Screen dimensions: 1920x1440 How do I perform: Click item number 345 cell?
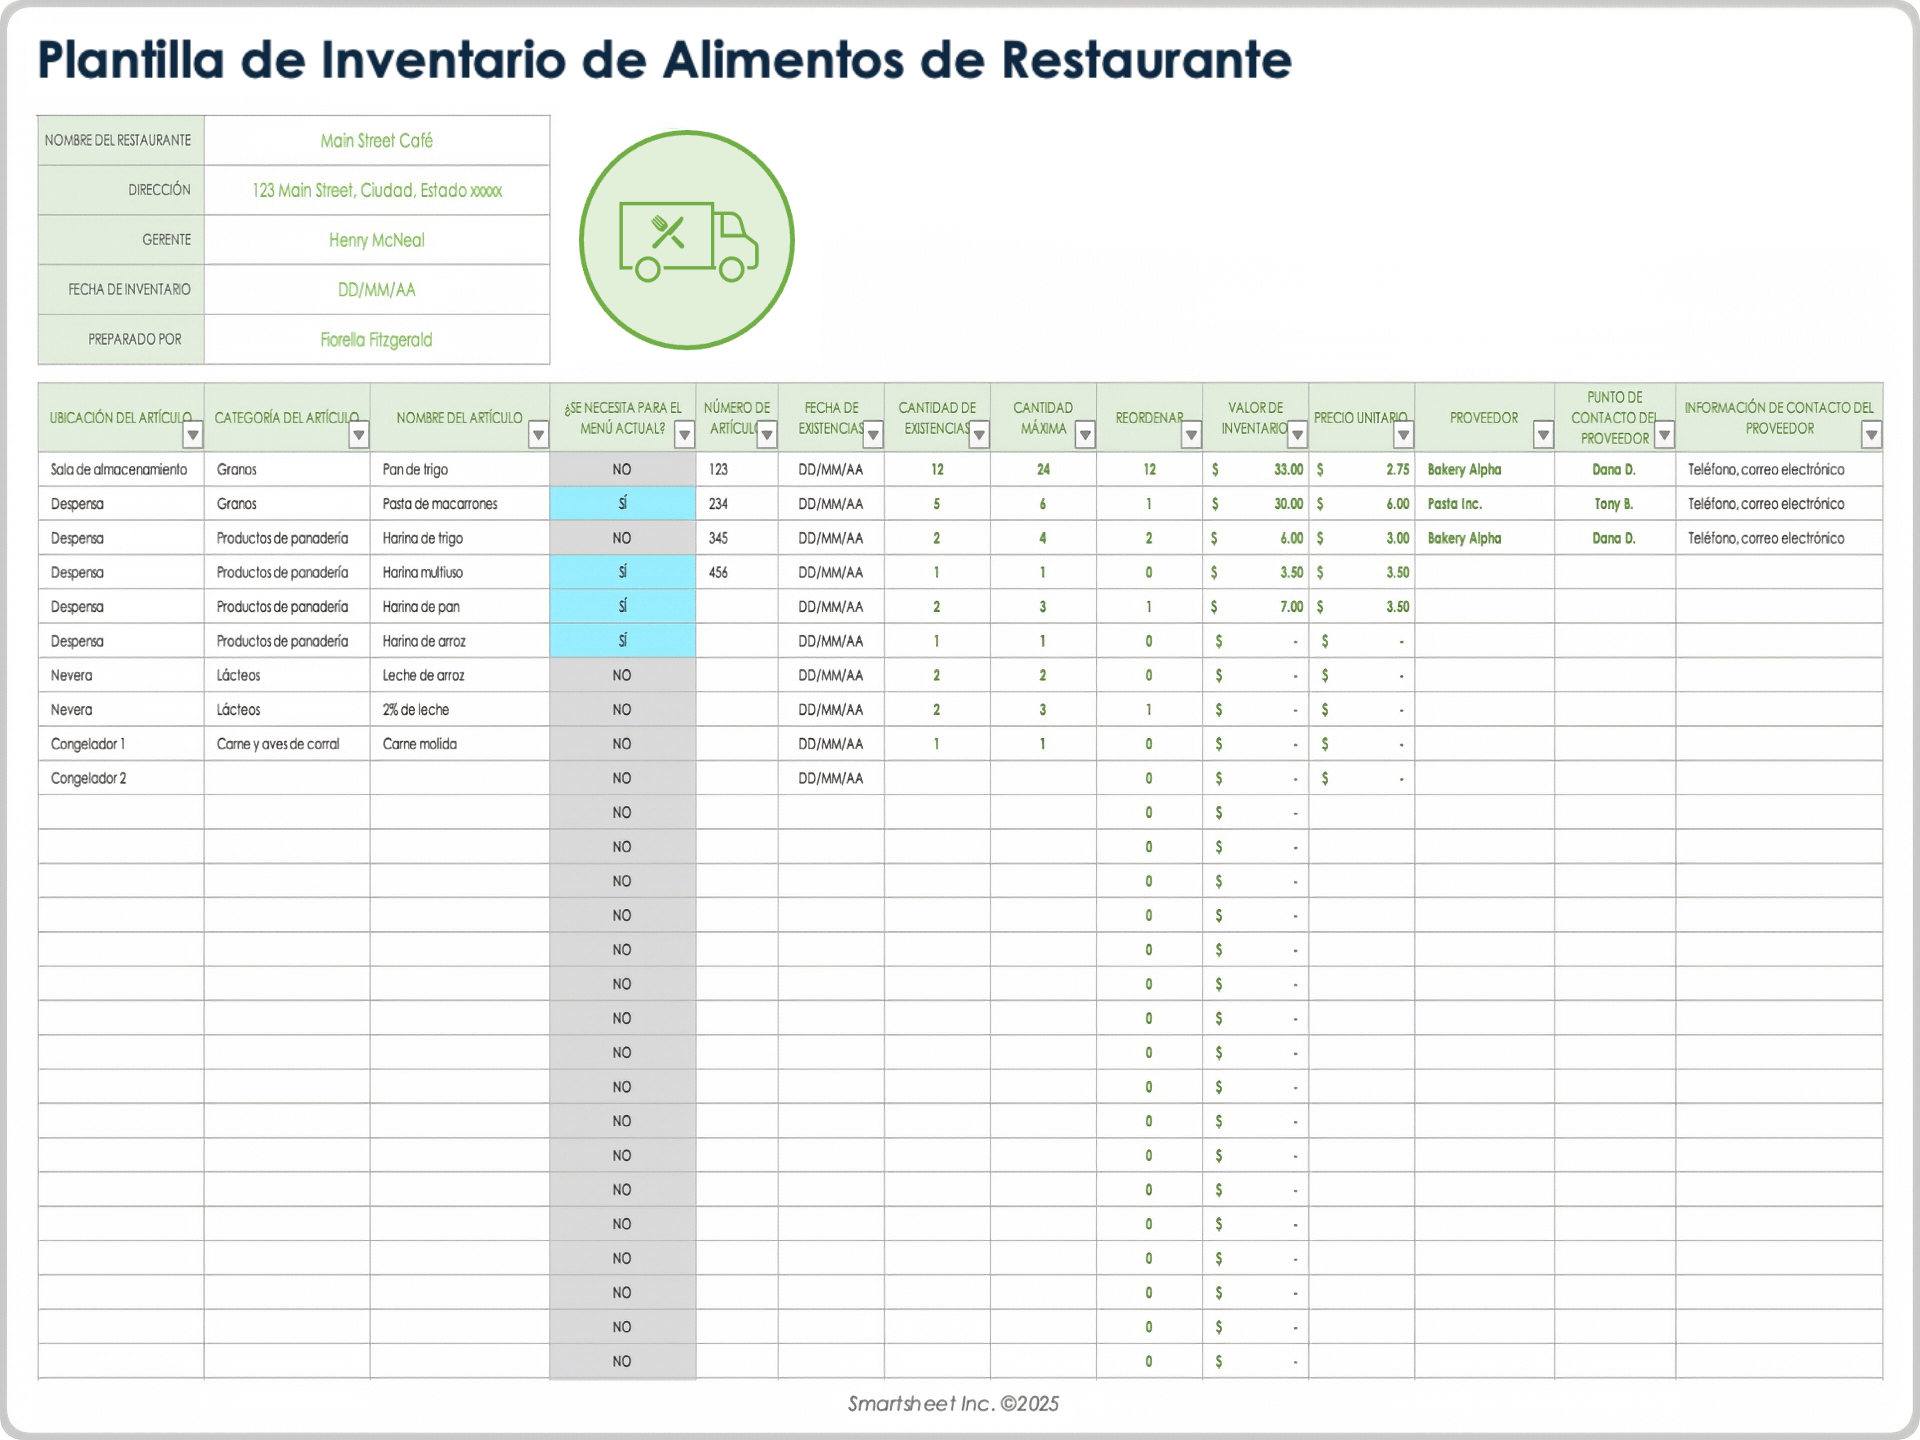737,538
